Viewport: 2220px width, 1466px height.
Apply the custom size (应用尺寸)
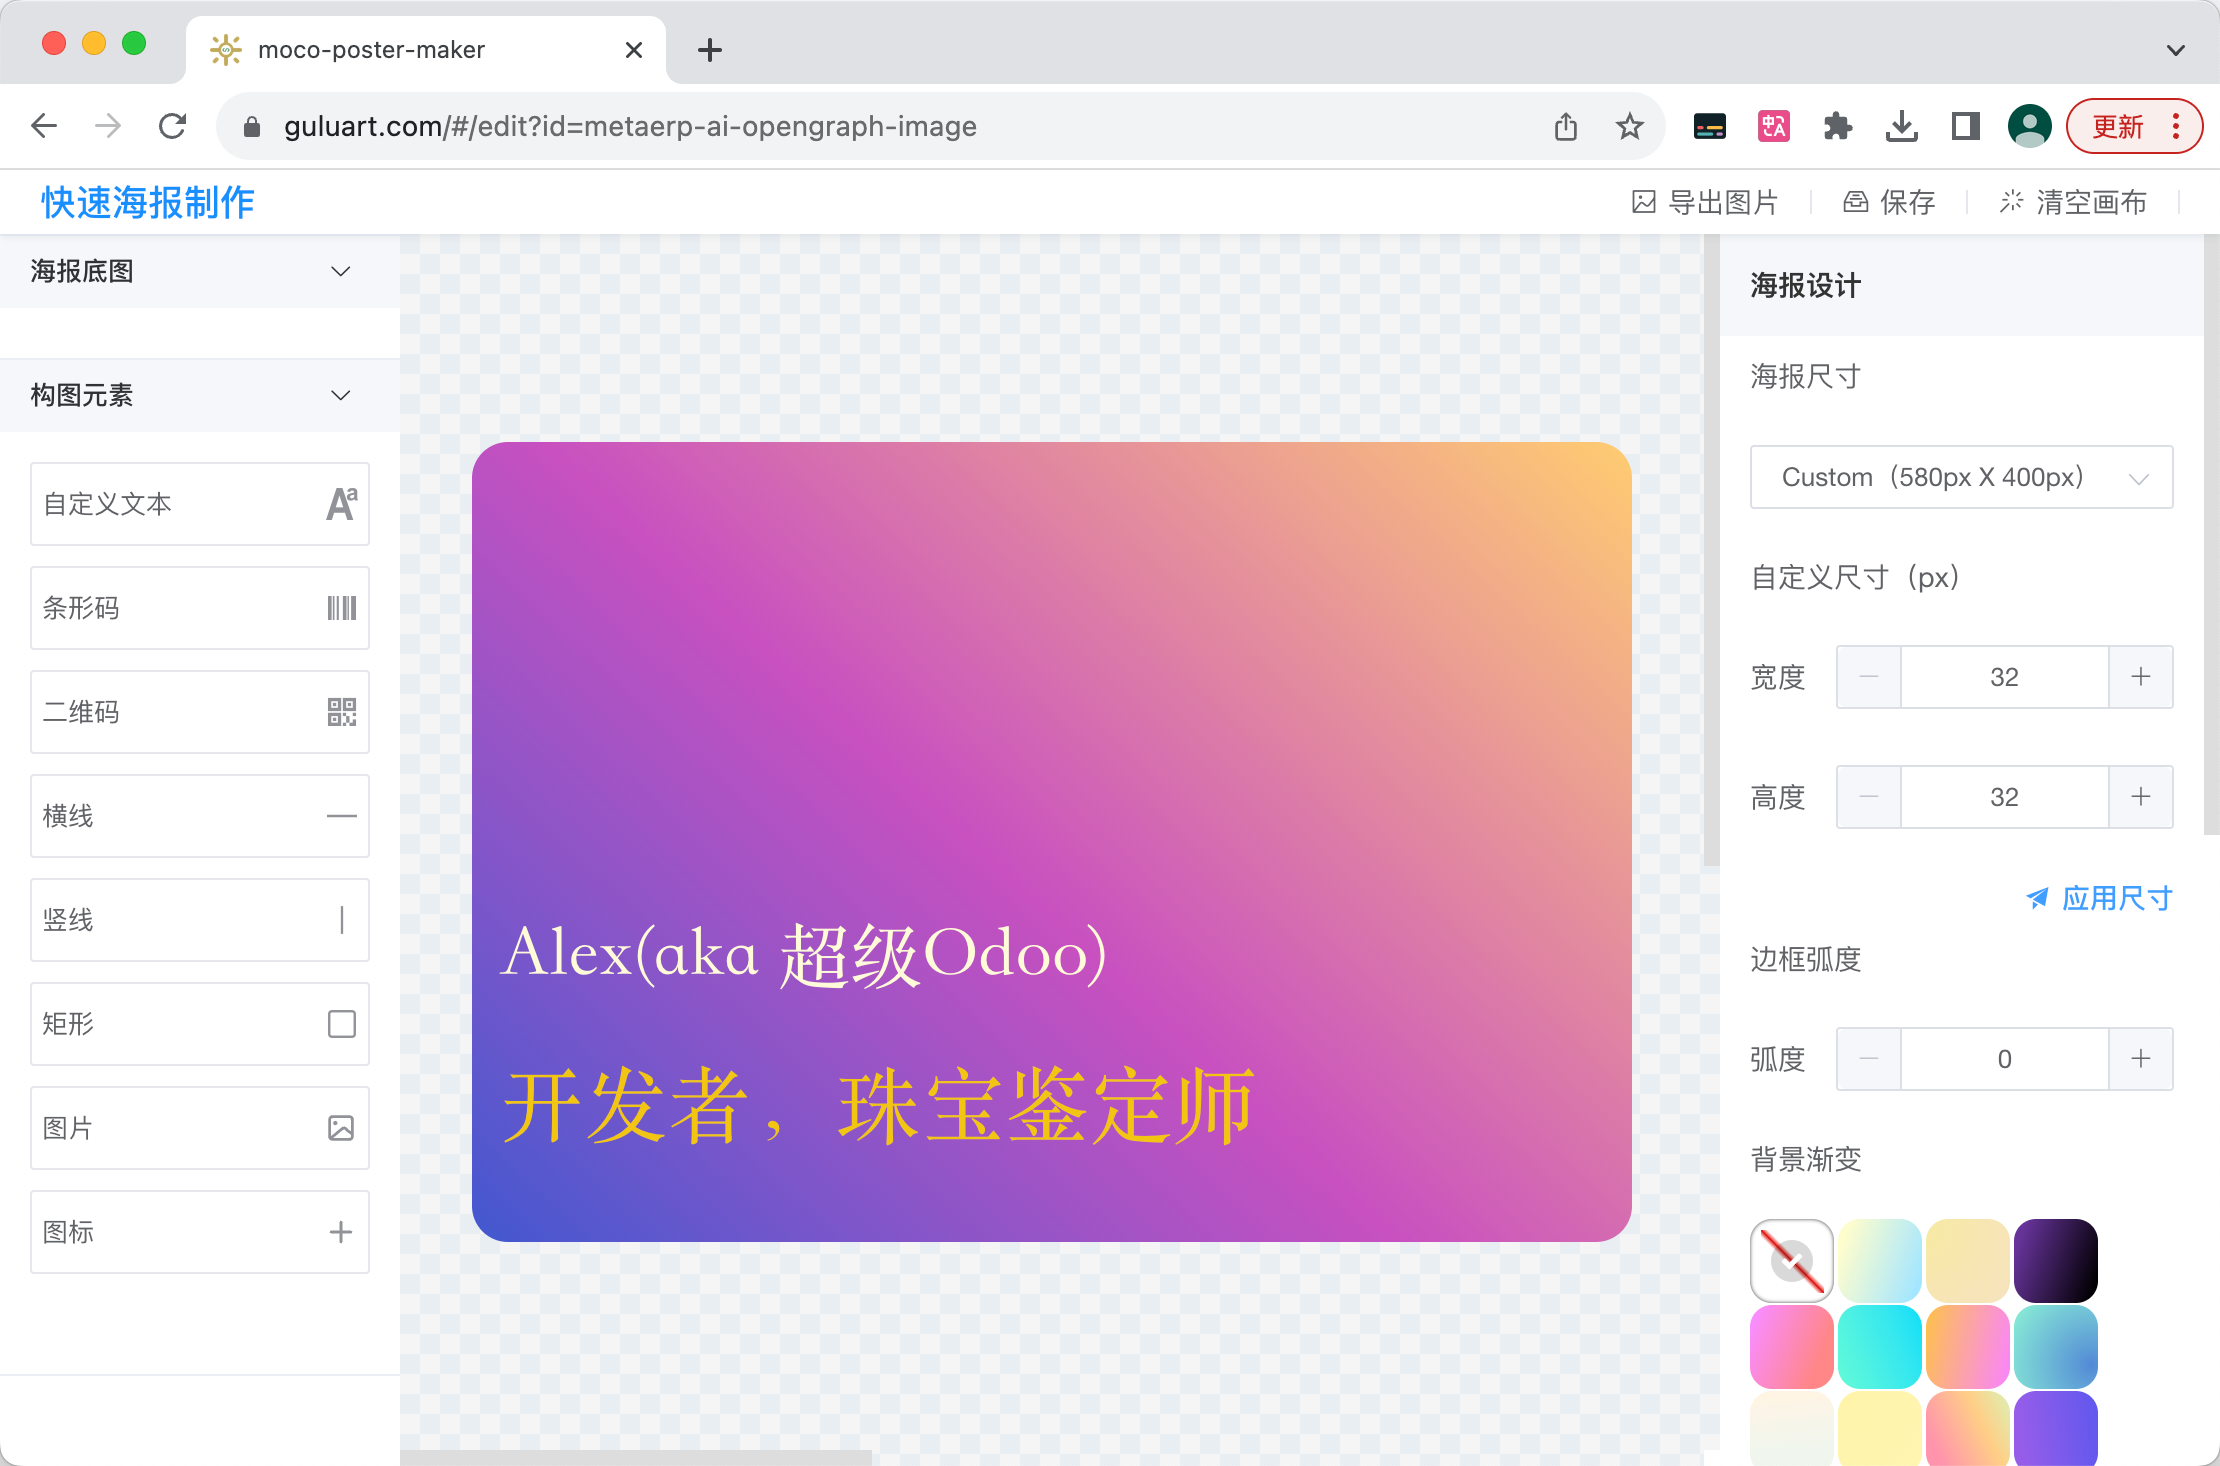click(2099, 898)
